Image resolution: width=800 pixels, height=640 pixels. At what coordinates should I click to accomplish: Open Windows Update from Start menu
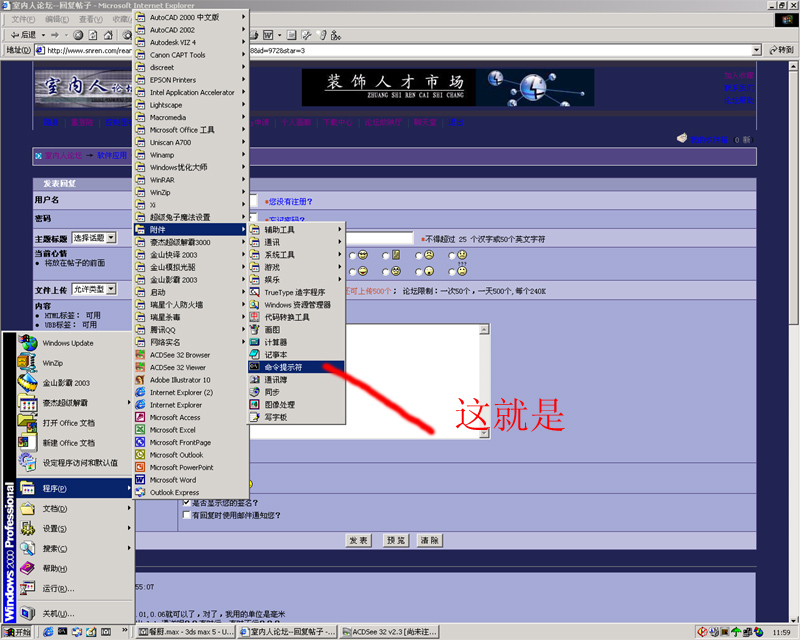click(75, 343)
